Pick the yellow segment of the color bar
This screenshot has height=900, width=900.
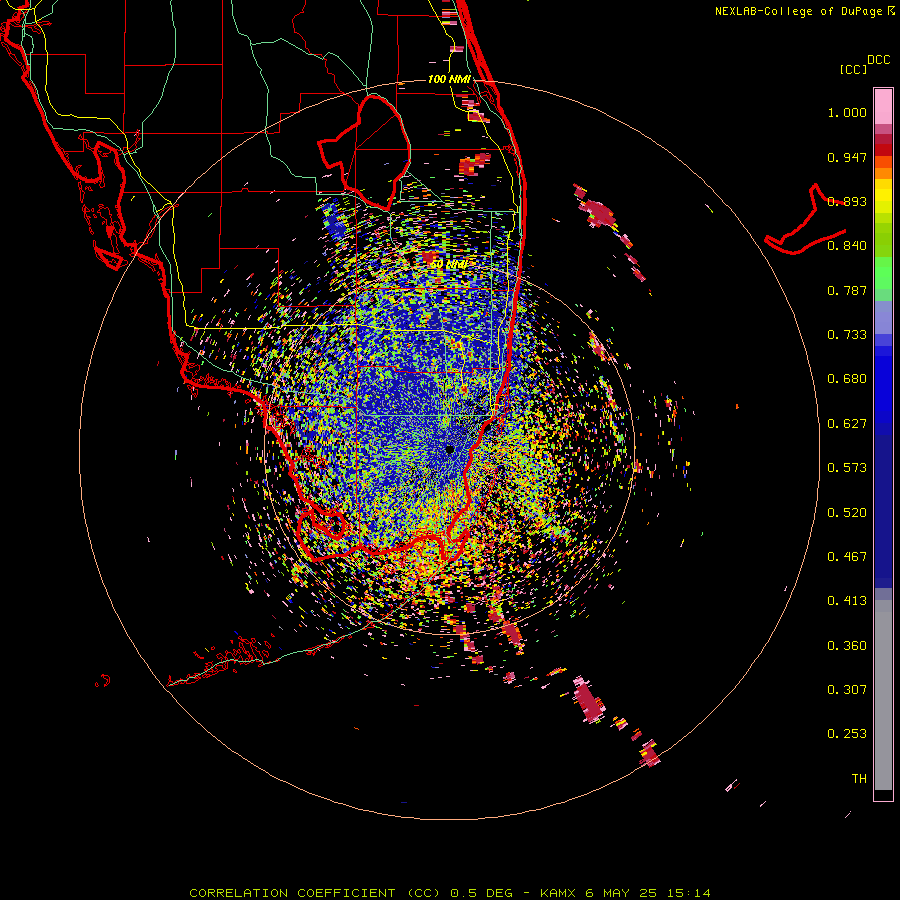point(883,196)
